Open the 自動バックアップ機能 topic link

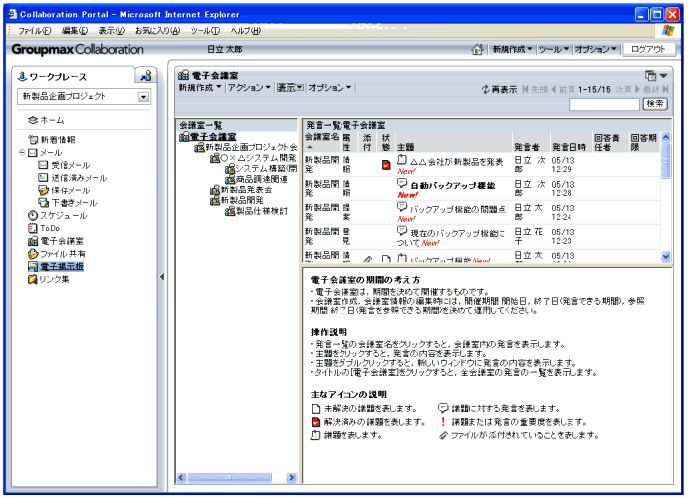[452, 185]
